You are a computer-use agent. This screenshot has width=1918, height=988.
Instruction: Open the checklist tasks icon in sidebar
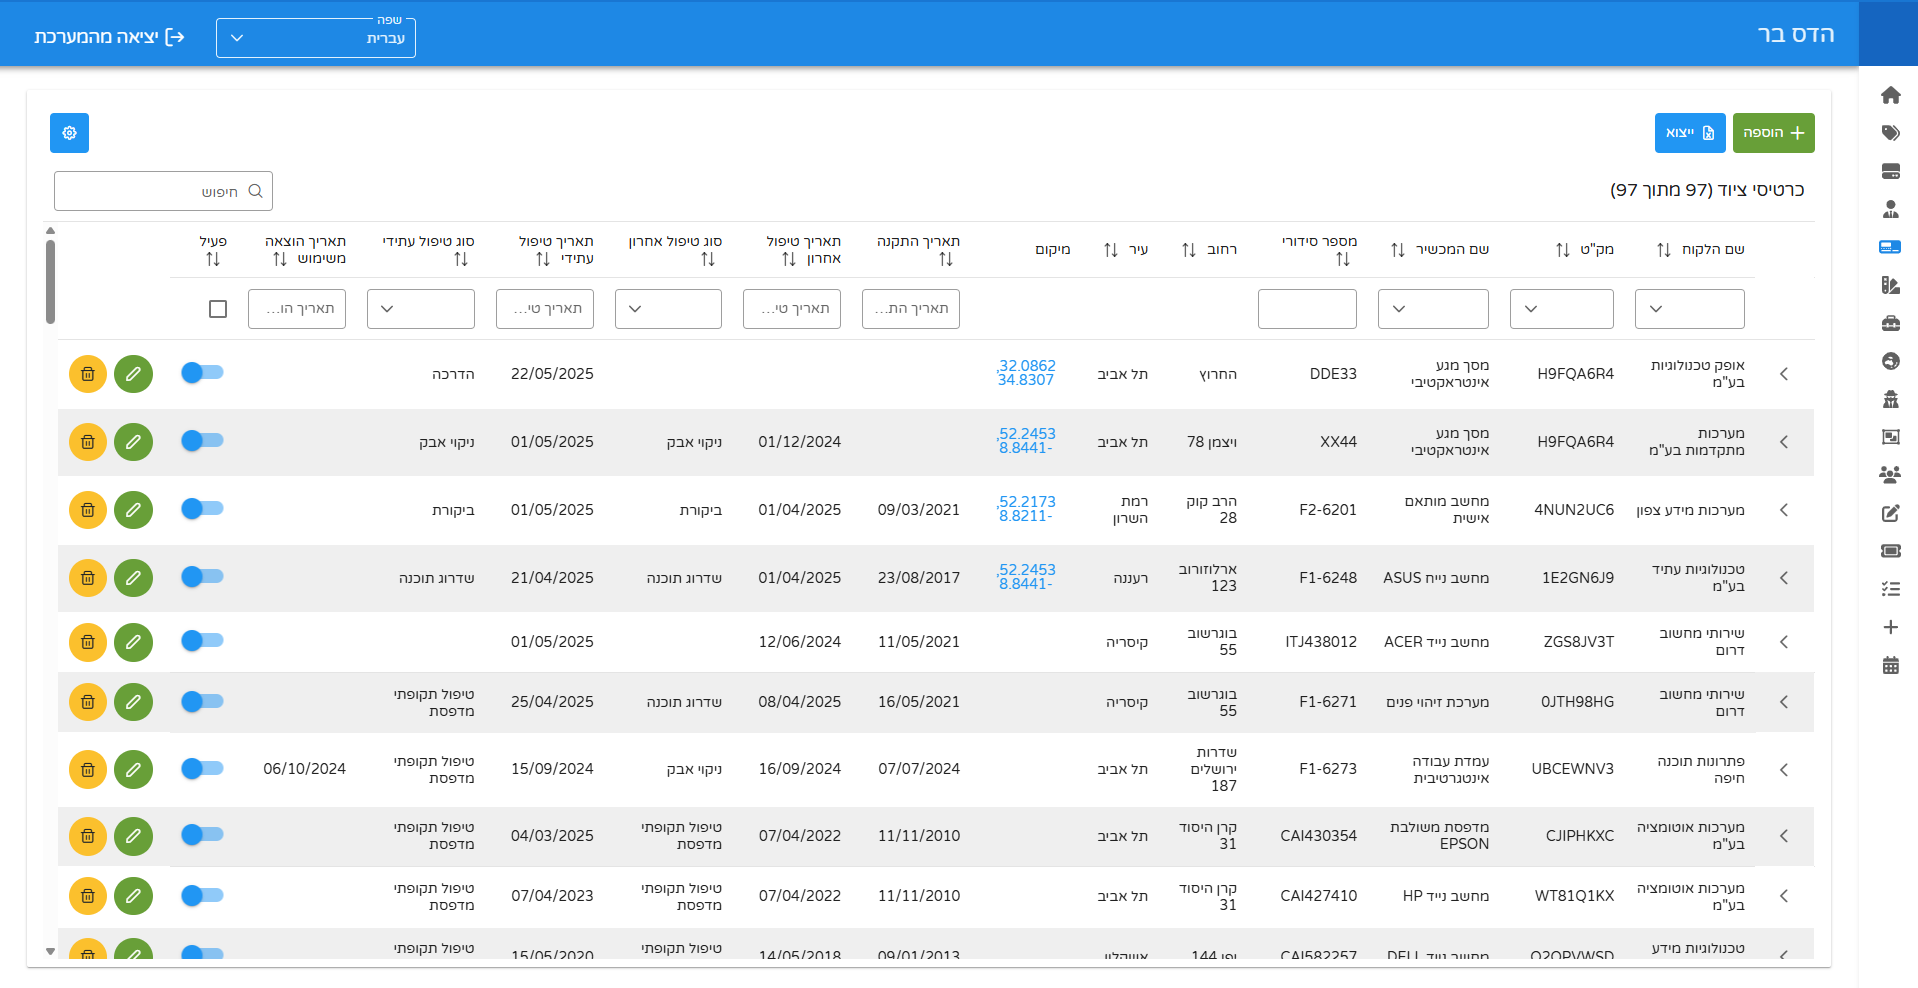tap(1890, 589)
